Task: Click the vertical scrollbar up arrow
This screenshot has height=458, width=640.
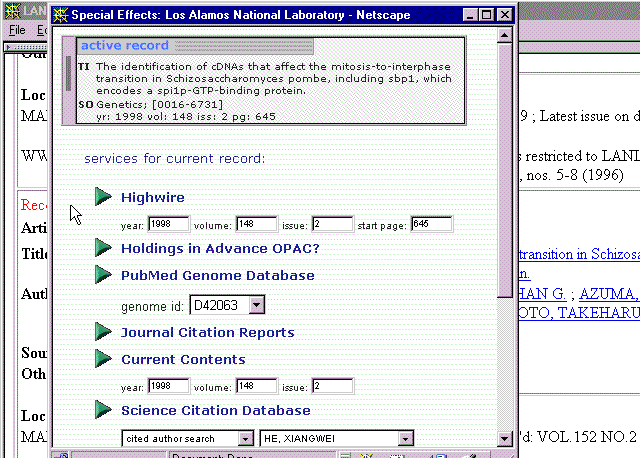Action: click(x=504, y=36)
